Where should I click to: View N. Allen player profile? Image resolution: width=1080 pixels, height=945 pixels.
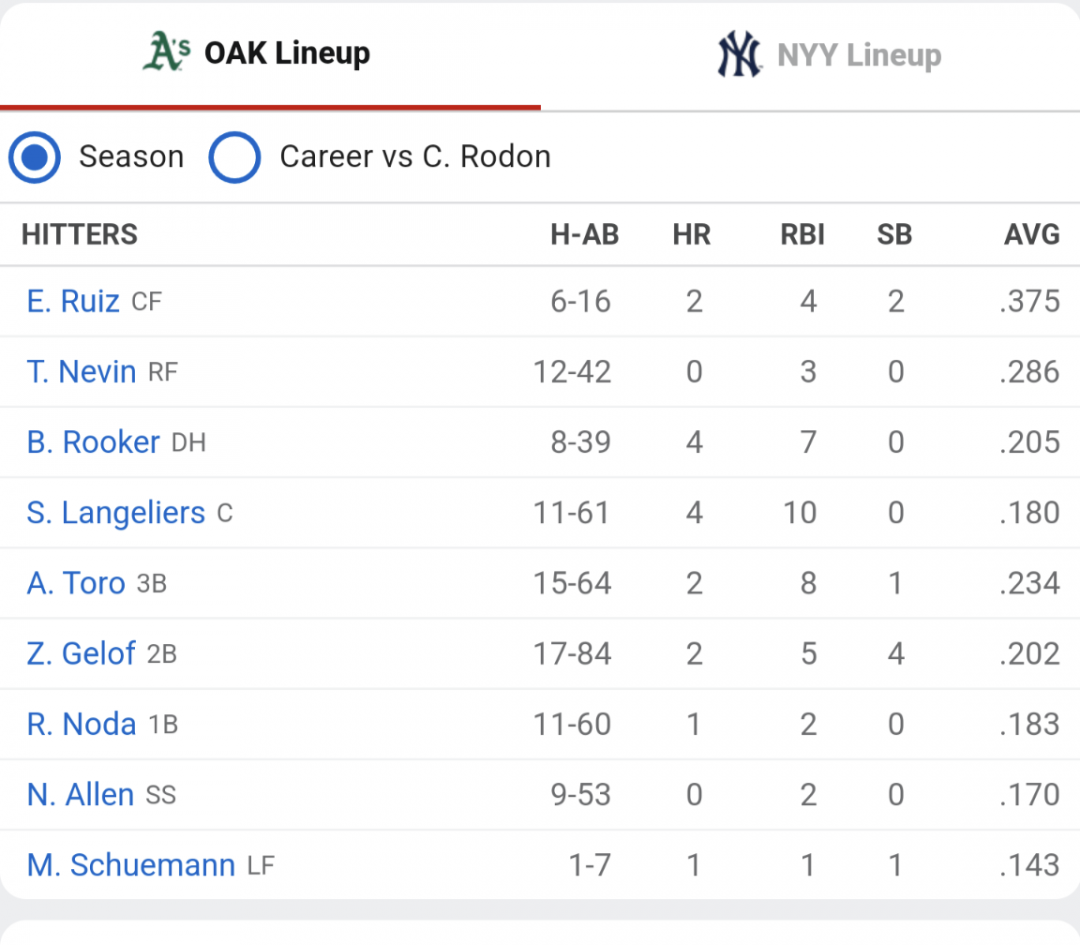pos(80,795)
